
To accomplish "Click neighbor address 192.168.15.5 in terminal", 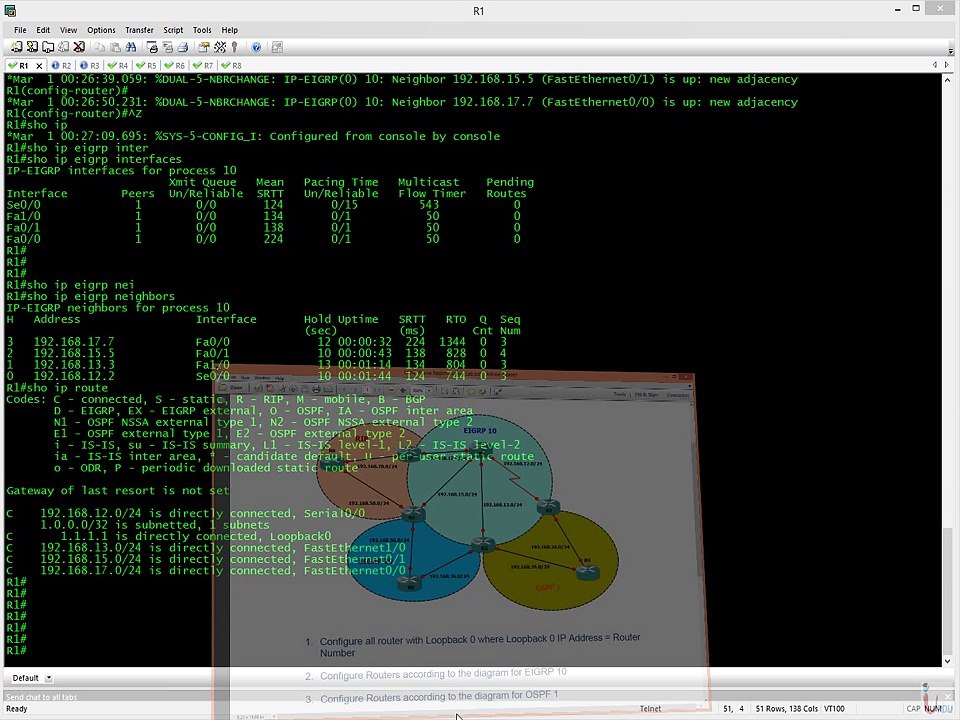I will point(73,353).
